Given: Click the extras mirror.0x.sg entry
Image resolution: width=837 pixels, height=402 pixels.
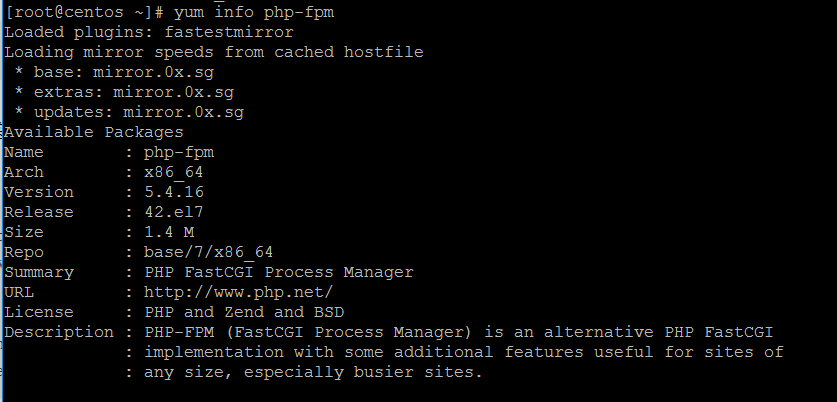Looking at the screenshot, I should click(x=124, y=92).
